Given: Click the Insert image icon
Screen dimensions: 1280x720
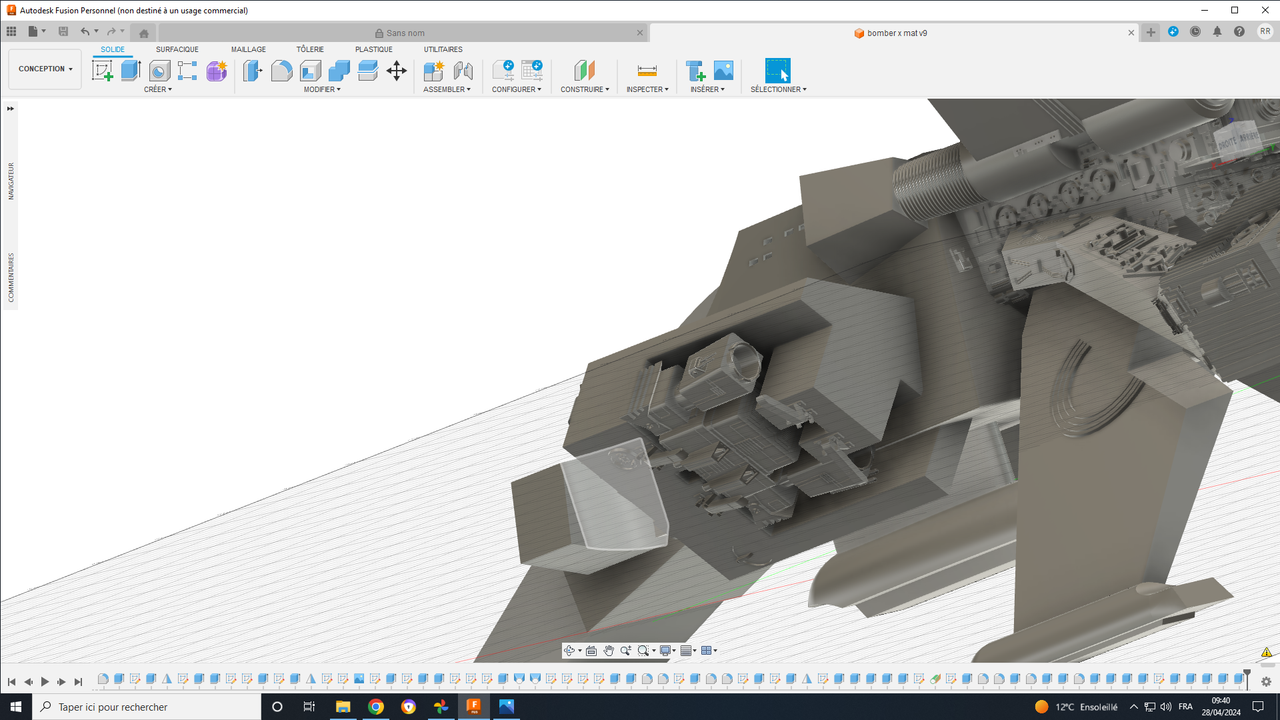Looking at the screenshot, I should coord(723,70).
